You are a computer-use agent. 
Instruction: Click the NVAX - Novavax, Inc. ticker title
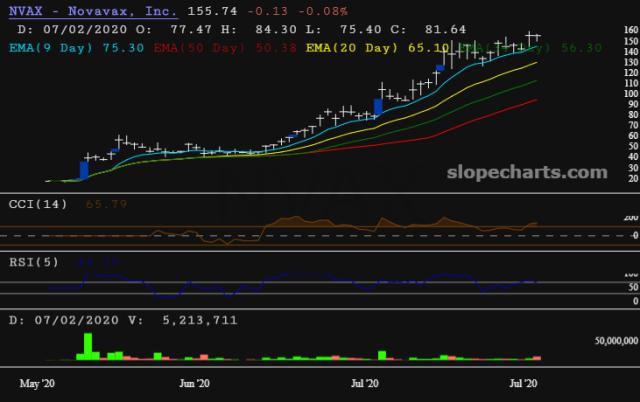(x=91, y=13)
